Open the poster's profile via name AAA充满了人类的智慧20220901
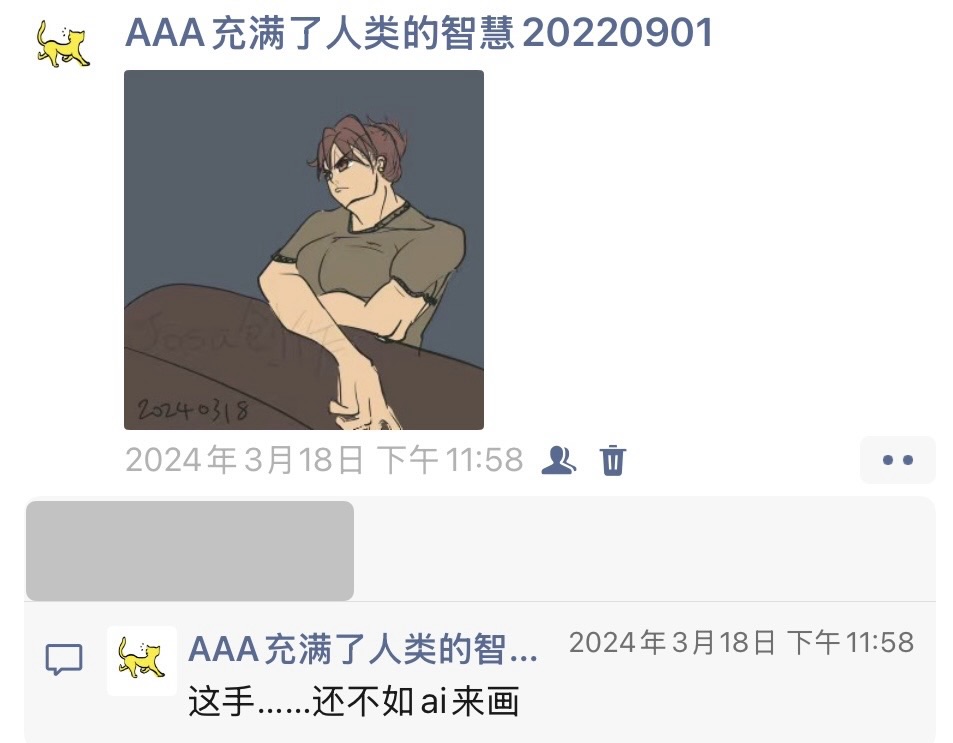The height and width of the screenshot is (743, 953). point(419,33)
